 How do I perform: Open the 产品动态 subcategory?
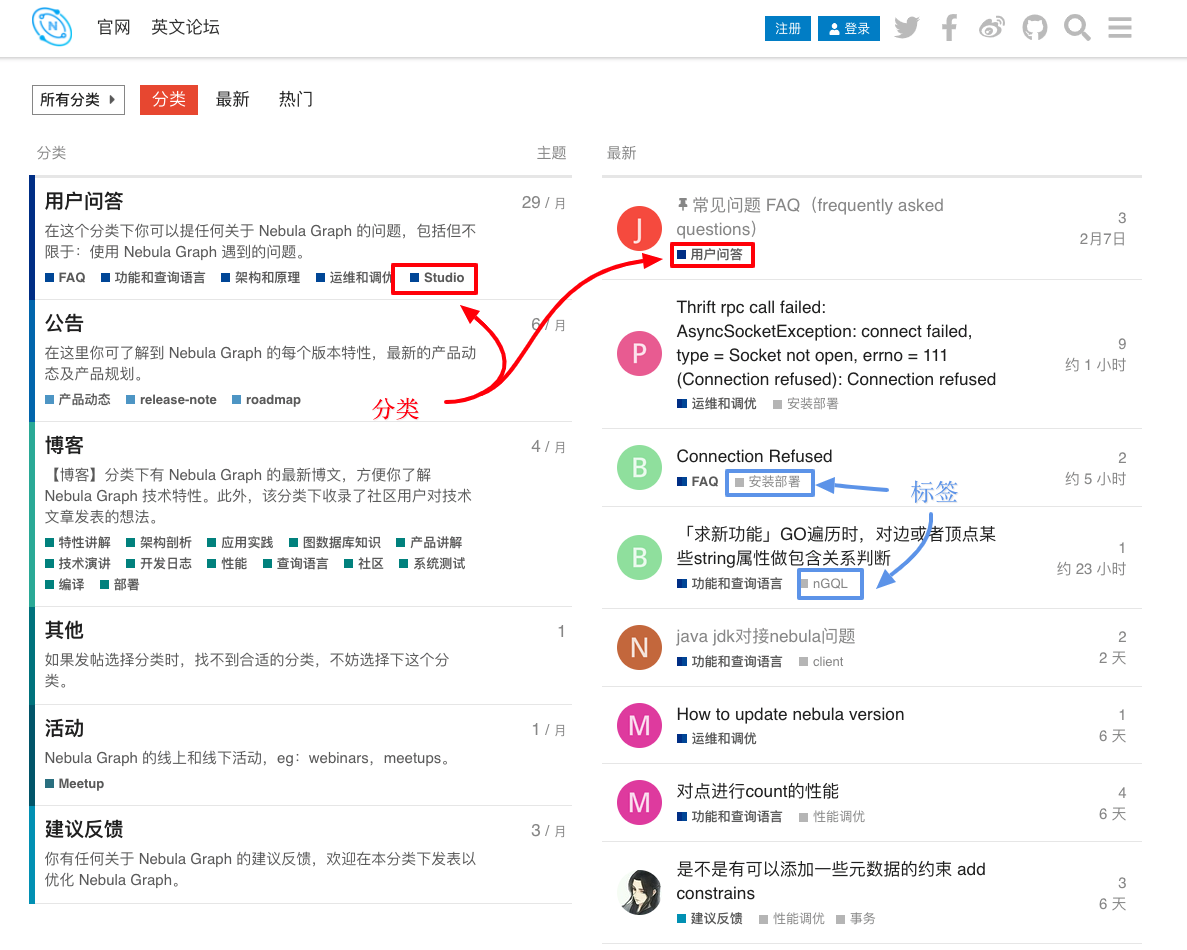click(x=77, y=400)
